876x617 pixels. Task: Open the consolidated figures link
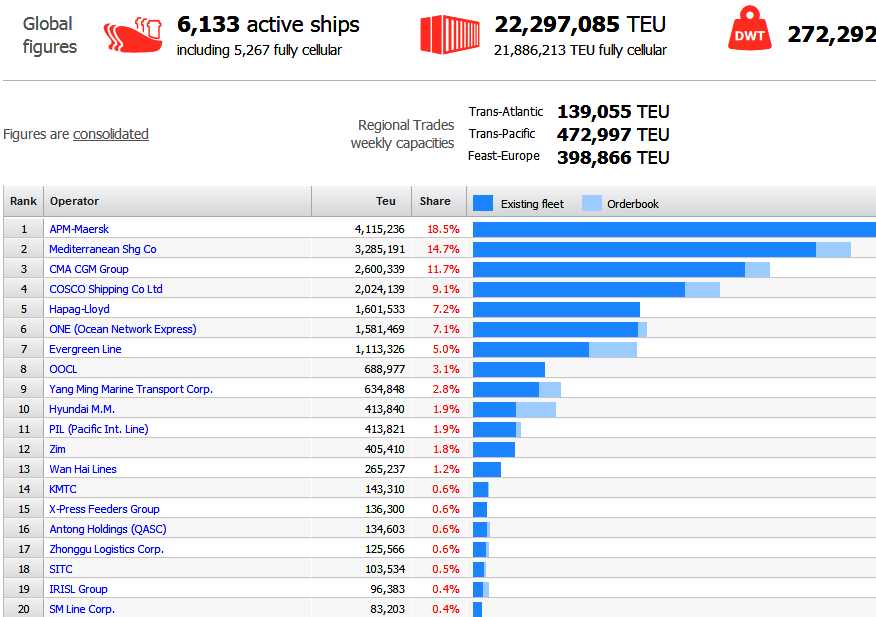click(111, 134)
